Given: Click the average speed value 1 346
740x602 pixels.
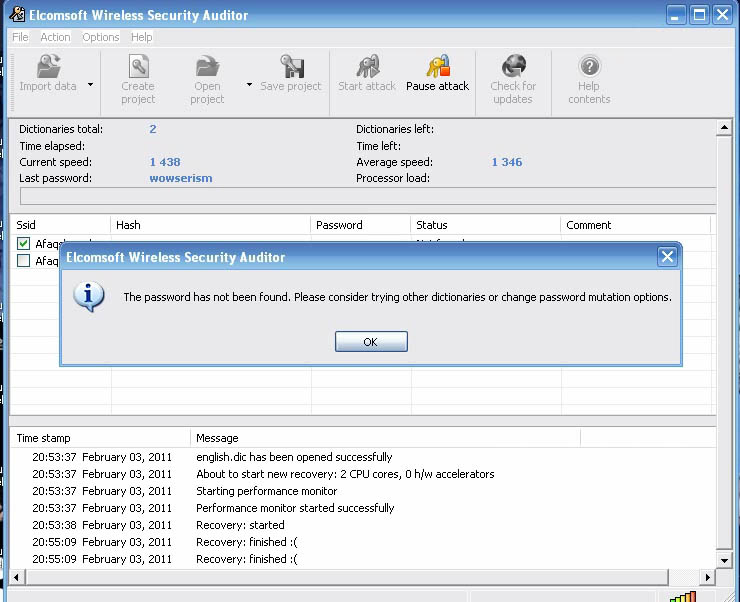Looking at the screenshot, I should click(507, 162).
